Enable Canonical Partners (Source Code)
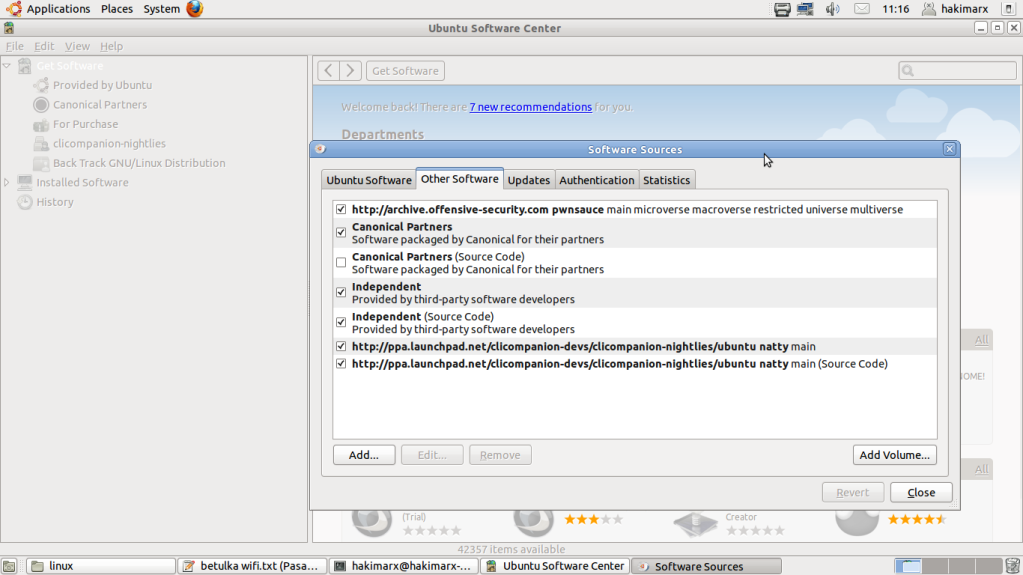This screenshot has width=1023, height=575. tap(341, 262)
